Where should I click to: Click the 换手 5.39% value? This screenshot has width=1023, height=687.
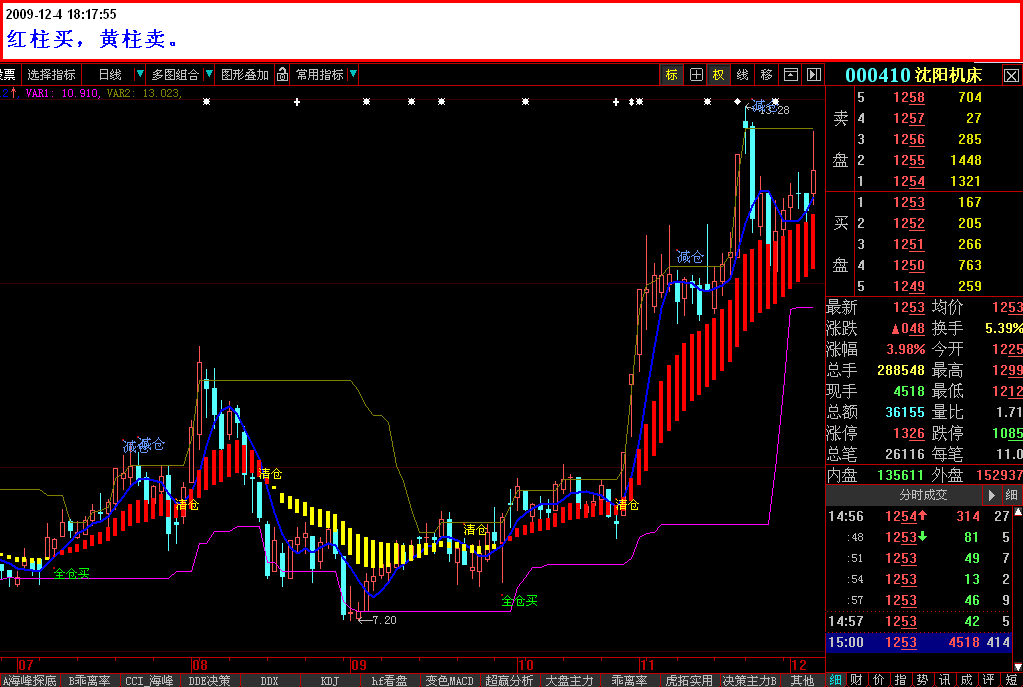1003,328
